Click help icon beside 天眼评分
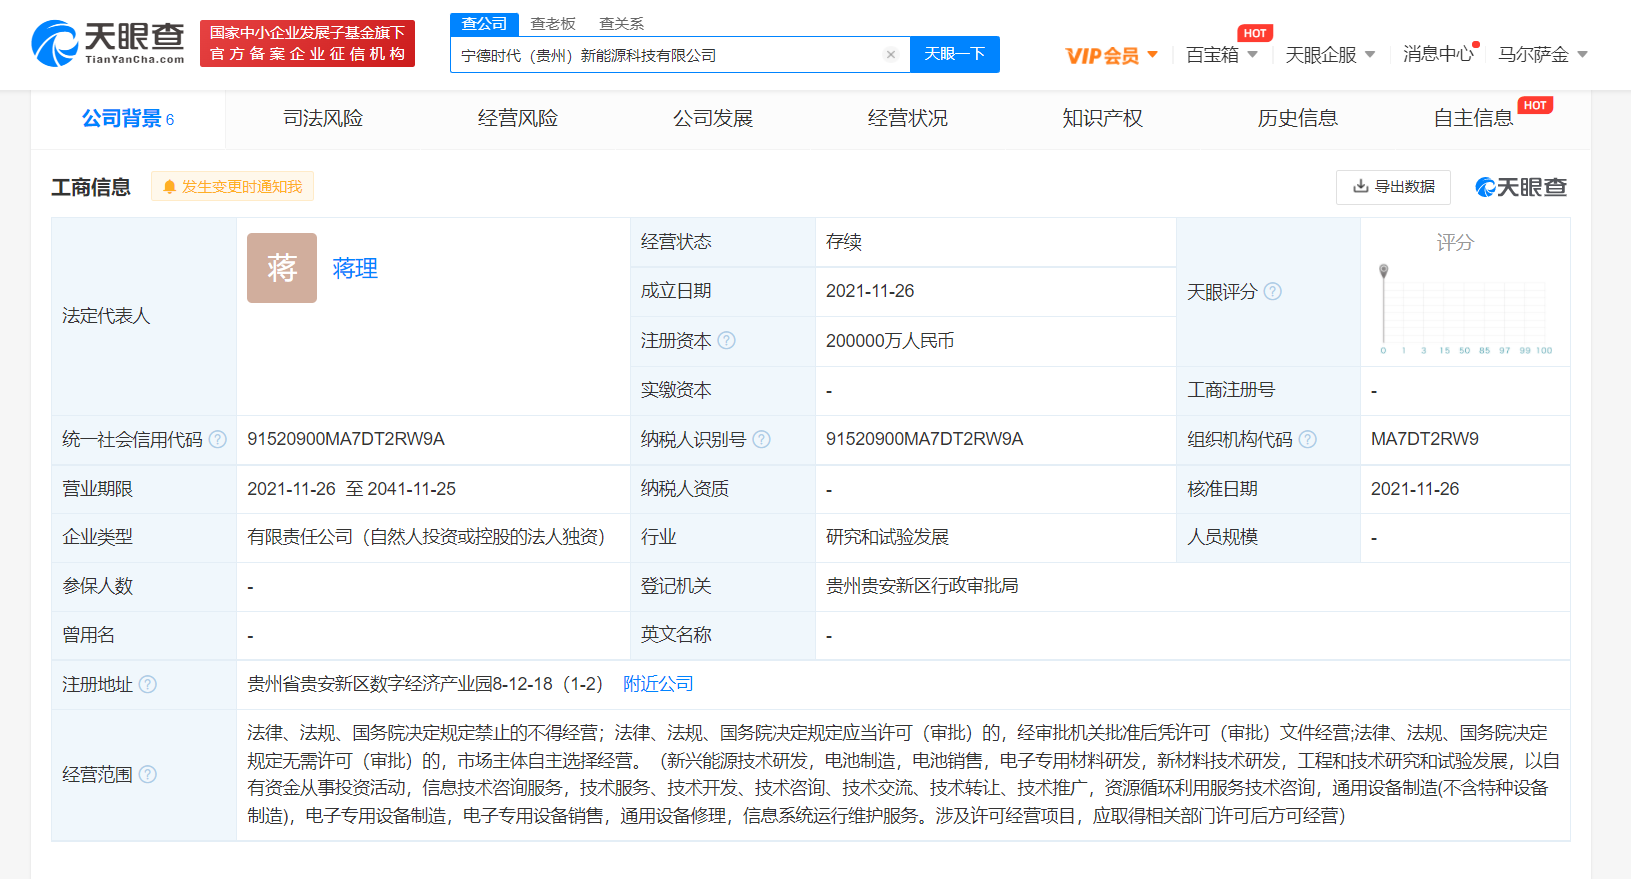The image size is (1631, 879). (1272, 292)
